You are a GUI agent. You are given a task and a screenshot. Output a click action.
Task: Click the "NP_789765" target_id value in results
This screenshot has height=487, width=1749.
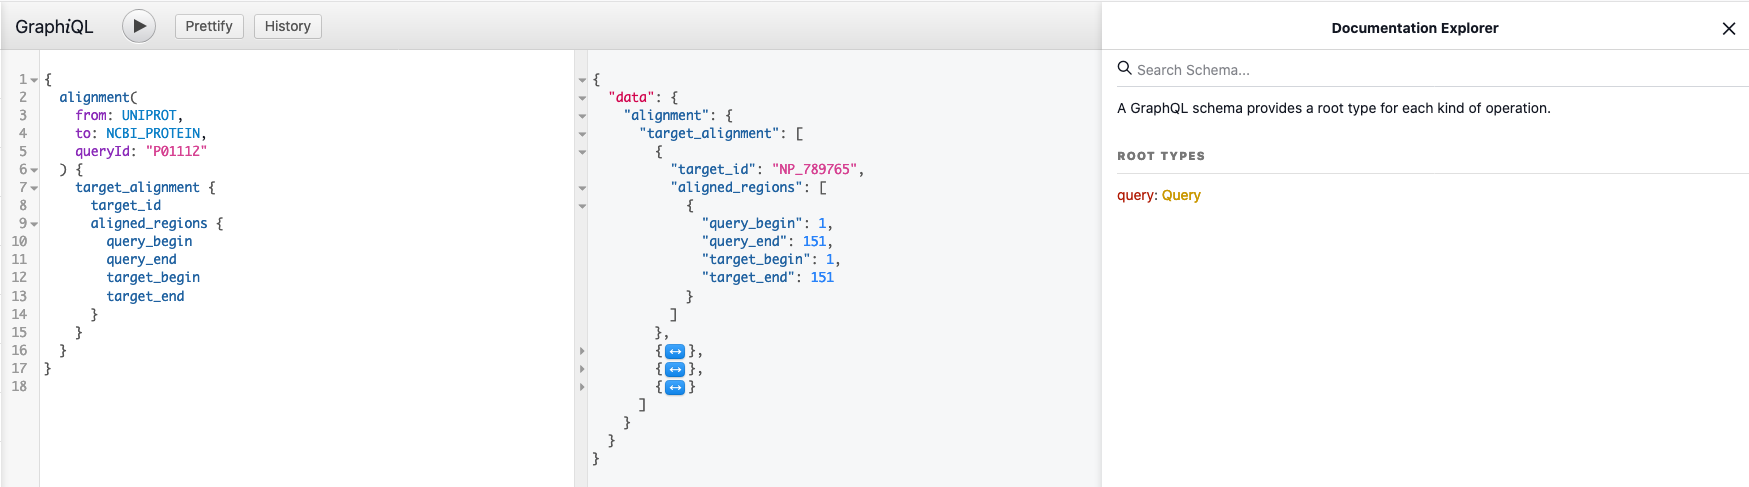814,169
